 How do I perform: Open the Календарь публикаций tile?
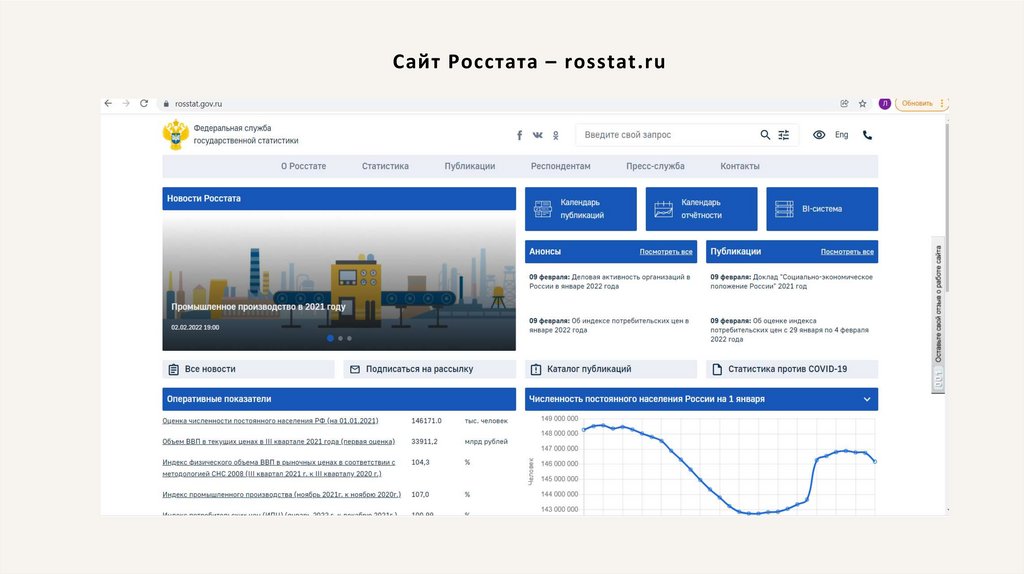tap(581, 209)
